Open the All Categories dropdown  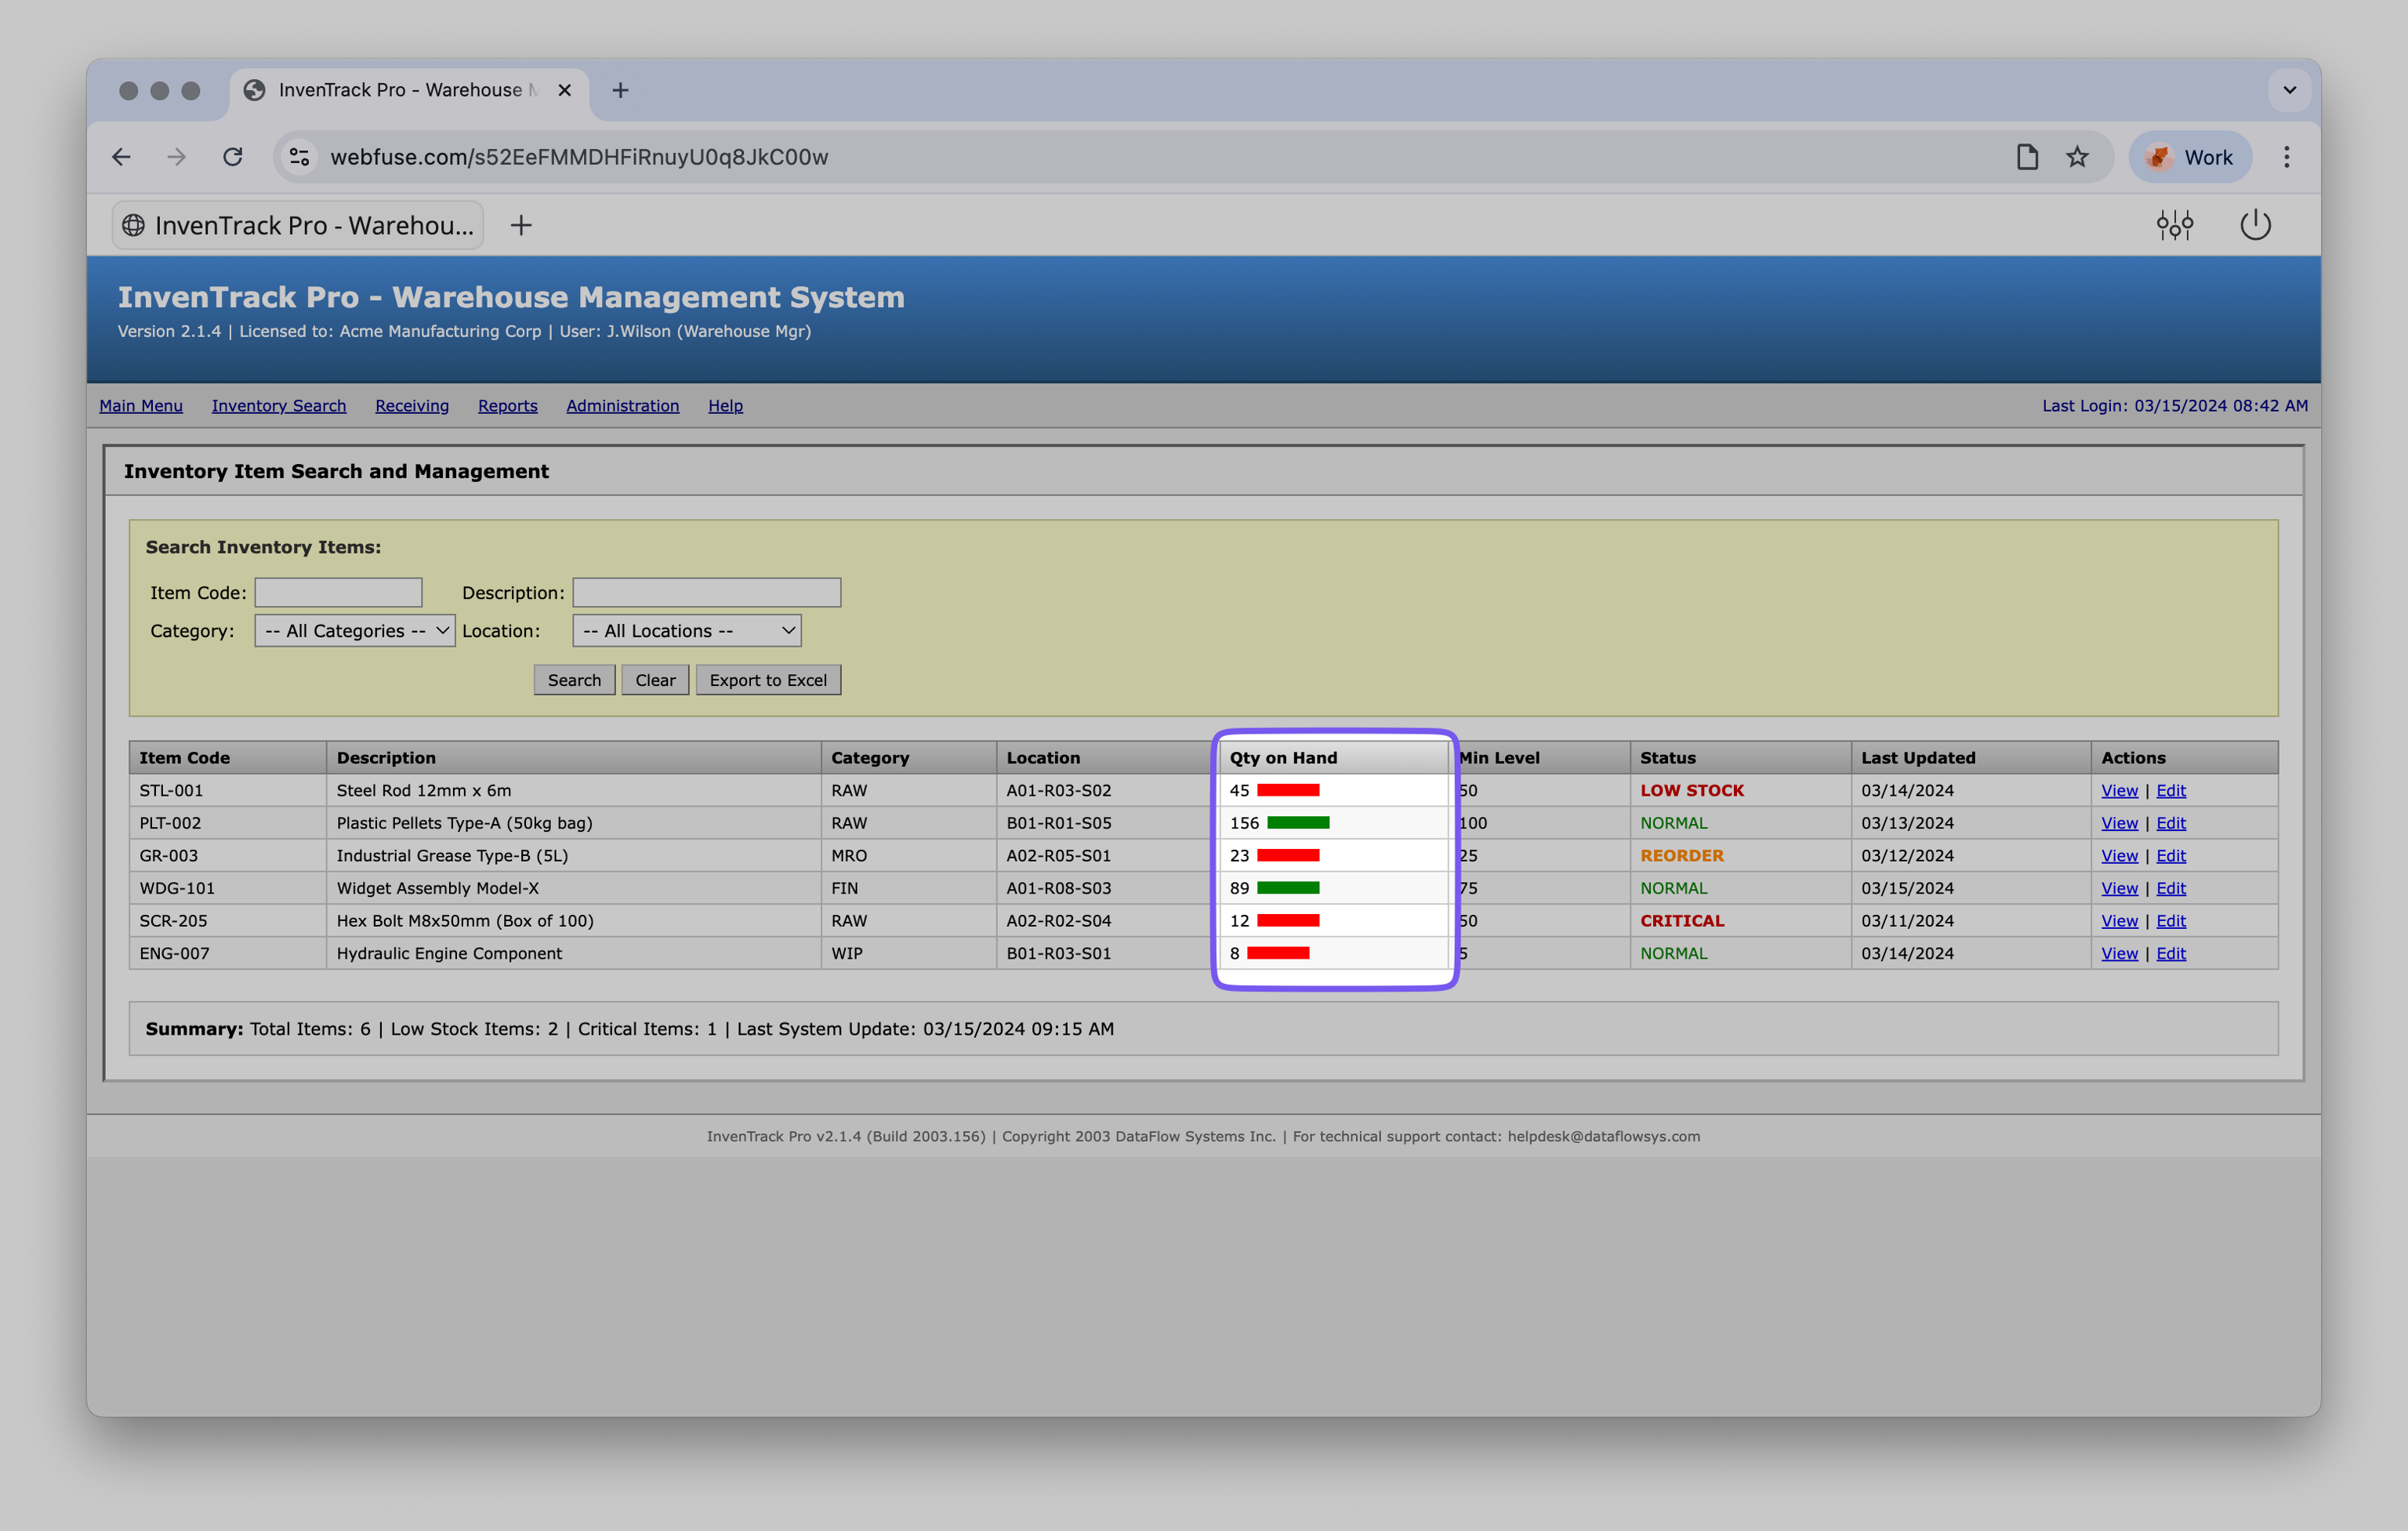pyautogui.click(x=354, y=630)
